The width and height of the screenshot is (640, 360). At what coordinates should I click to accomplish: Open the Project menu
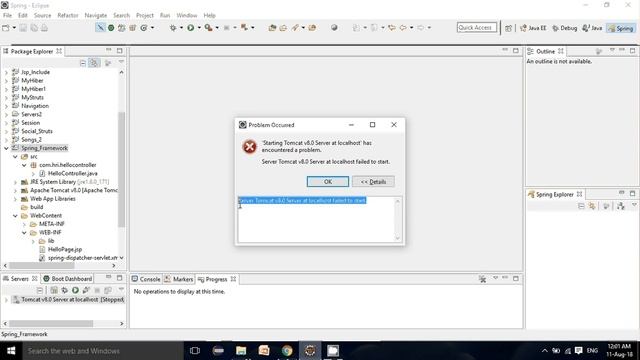[144, 15]
